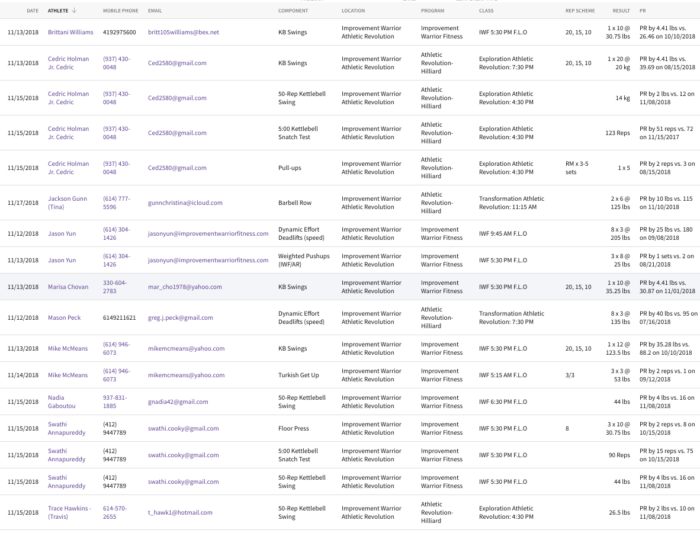Click the REP SCHEME column header
The image size is (700, 533).
pyautogui.click(x=580, y=11)
